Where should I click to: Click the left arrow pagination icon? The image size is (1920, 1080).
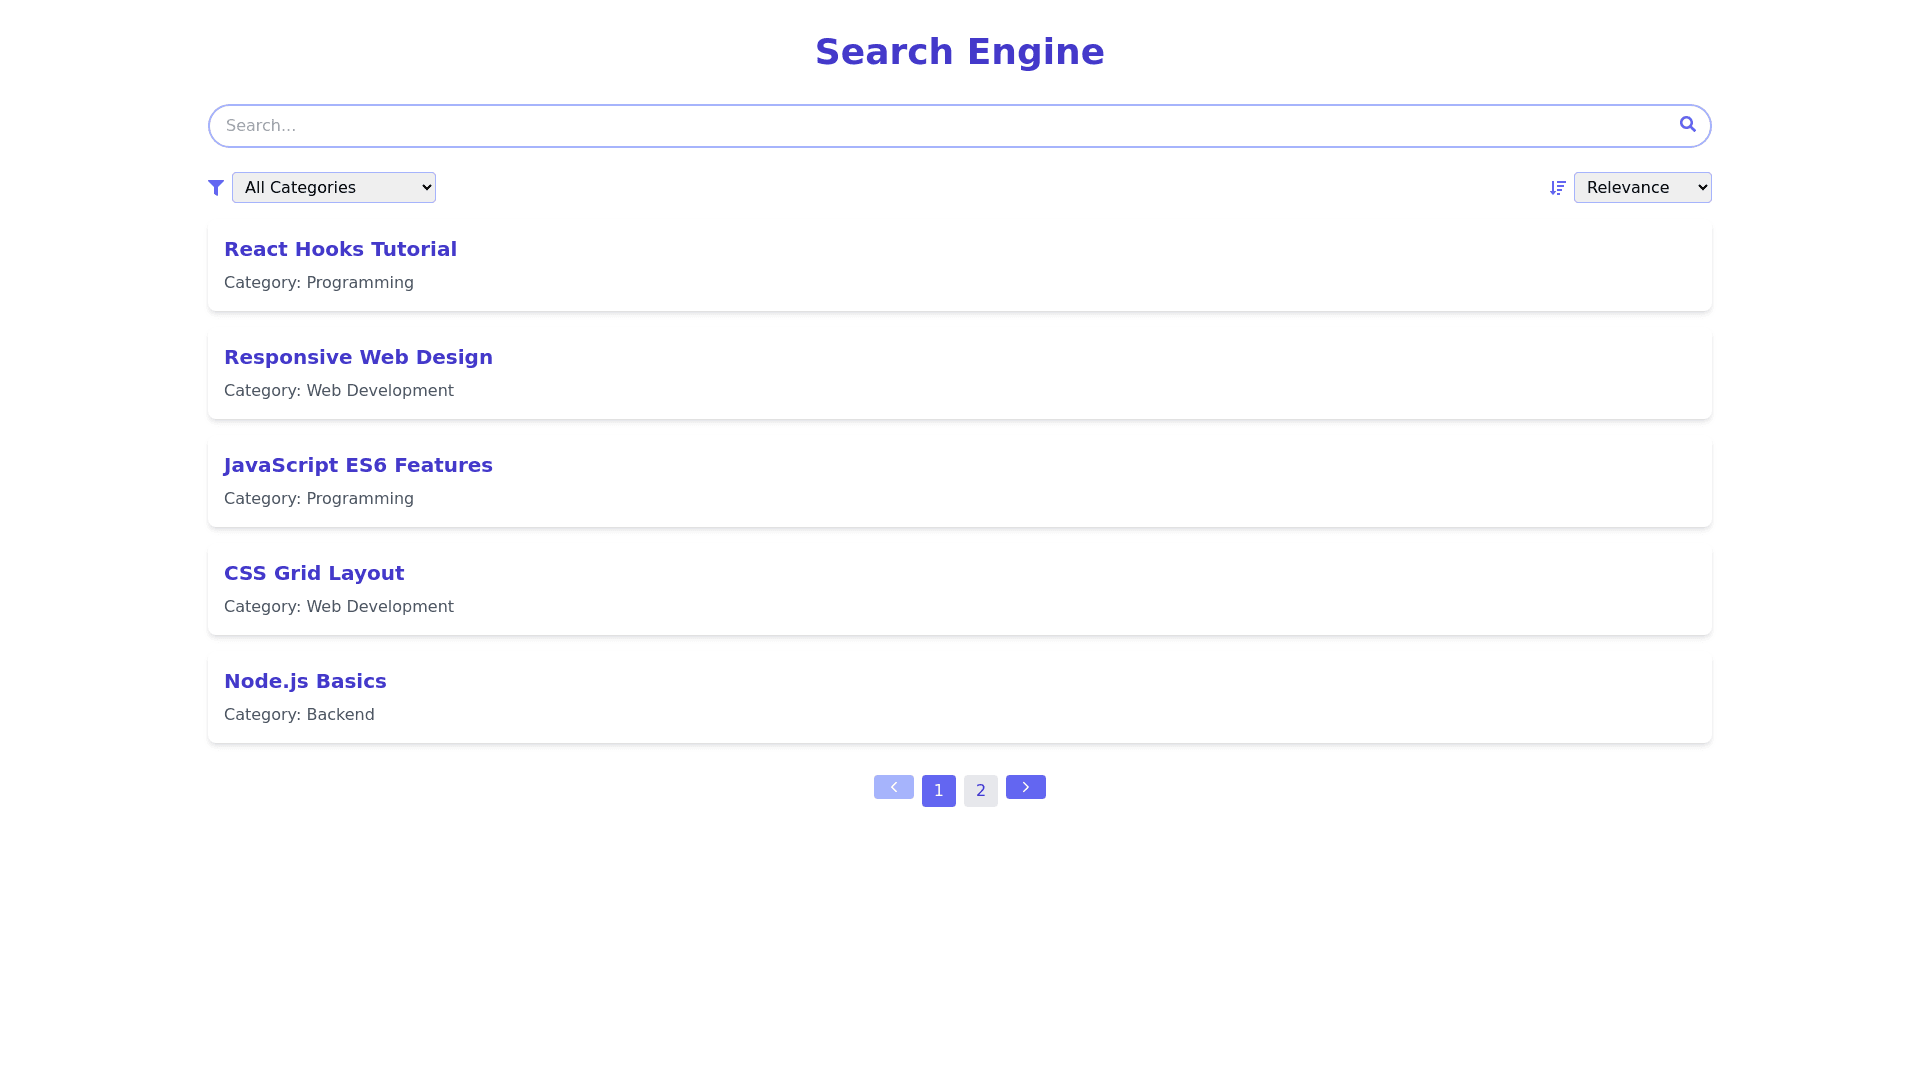coord(893,788)
